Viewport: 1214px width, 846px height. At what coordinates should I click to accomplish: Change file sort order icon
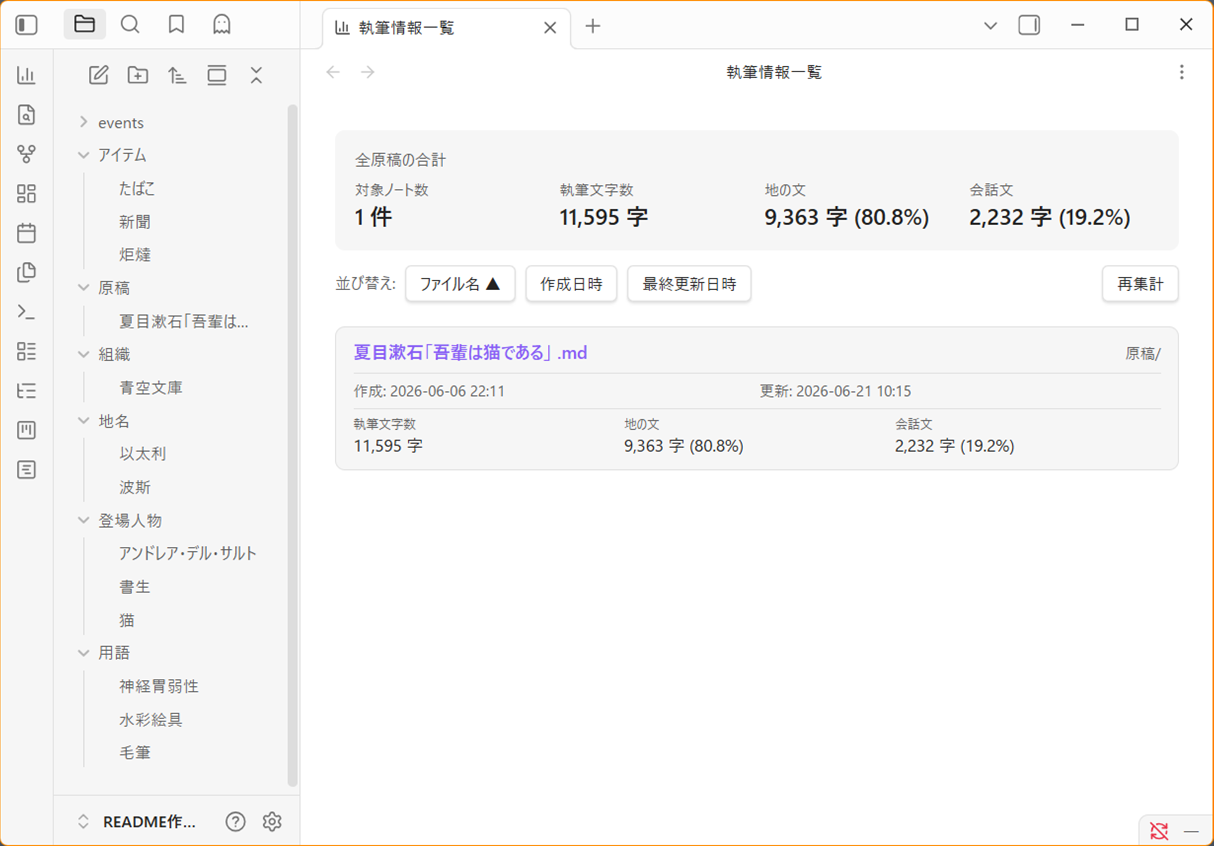tap(177, 75)
